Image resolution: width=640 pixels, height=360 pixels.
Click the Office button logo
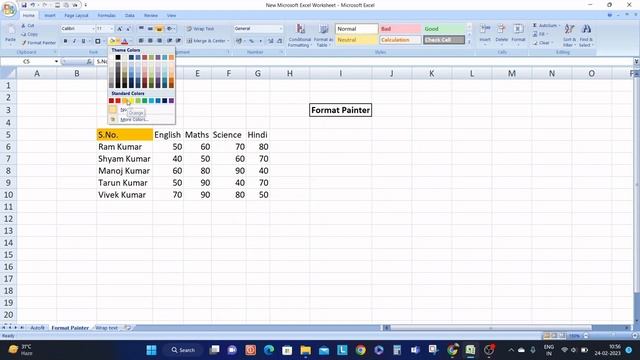tap(9, 9)
